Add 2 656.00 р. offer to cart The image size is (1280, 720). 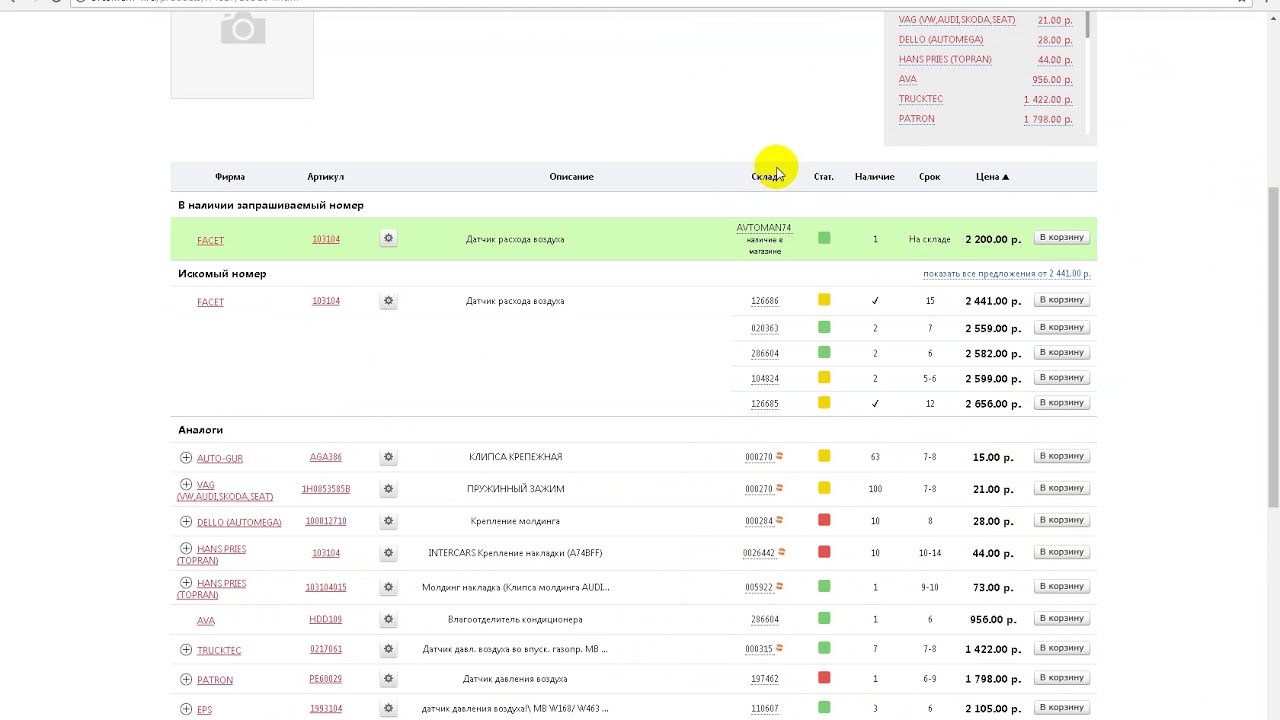(x=1061, y=402)
